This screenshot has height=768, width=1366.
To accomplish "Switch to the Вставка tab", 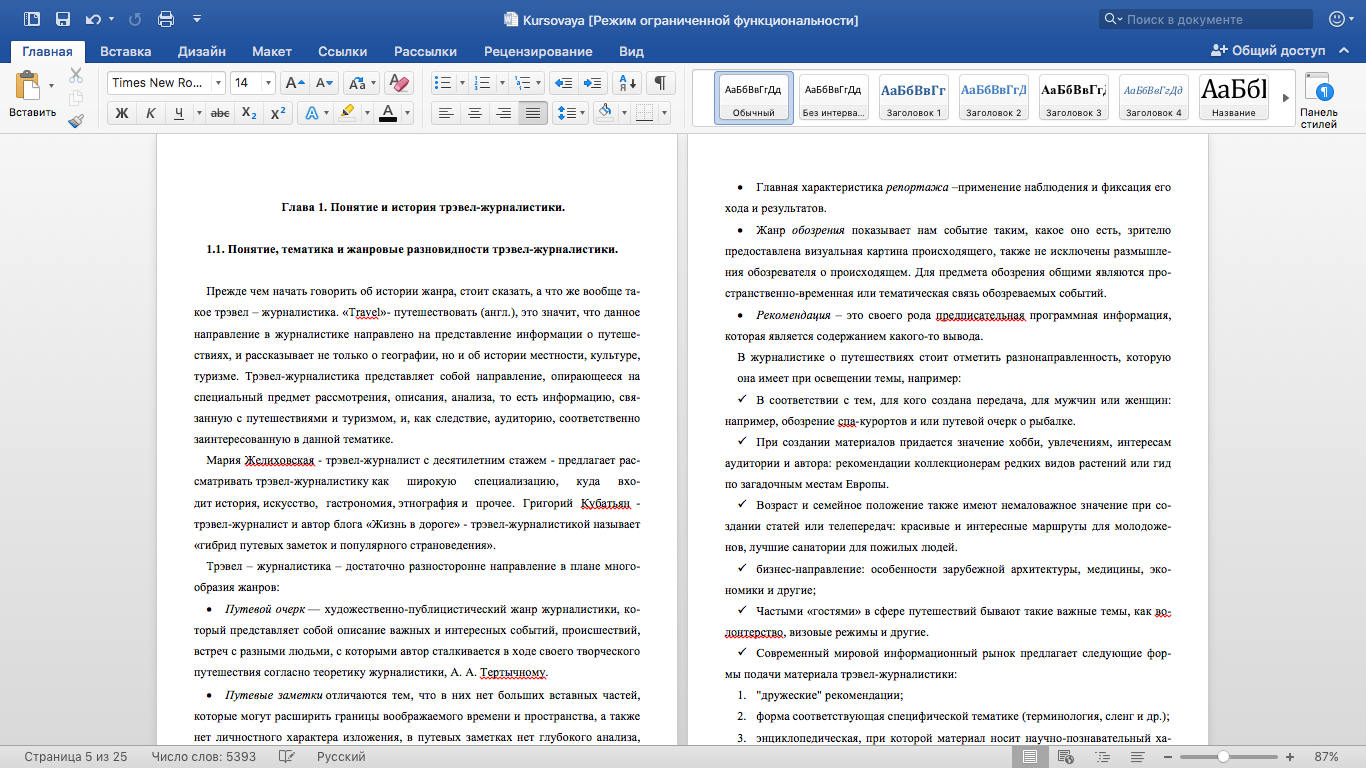I will (x=126, y=51).
